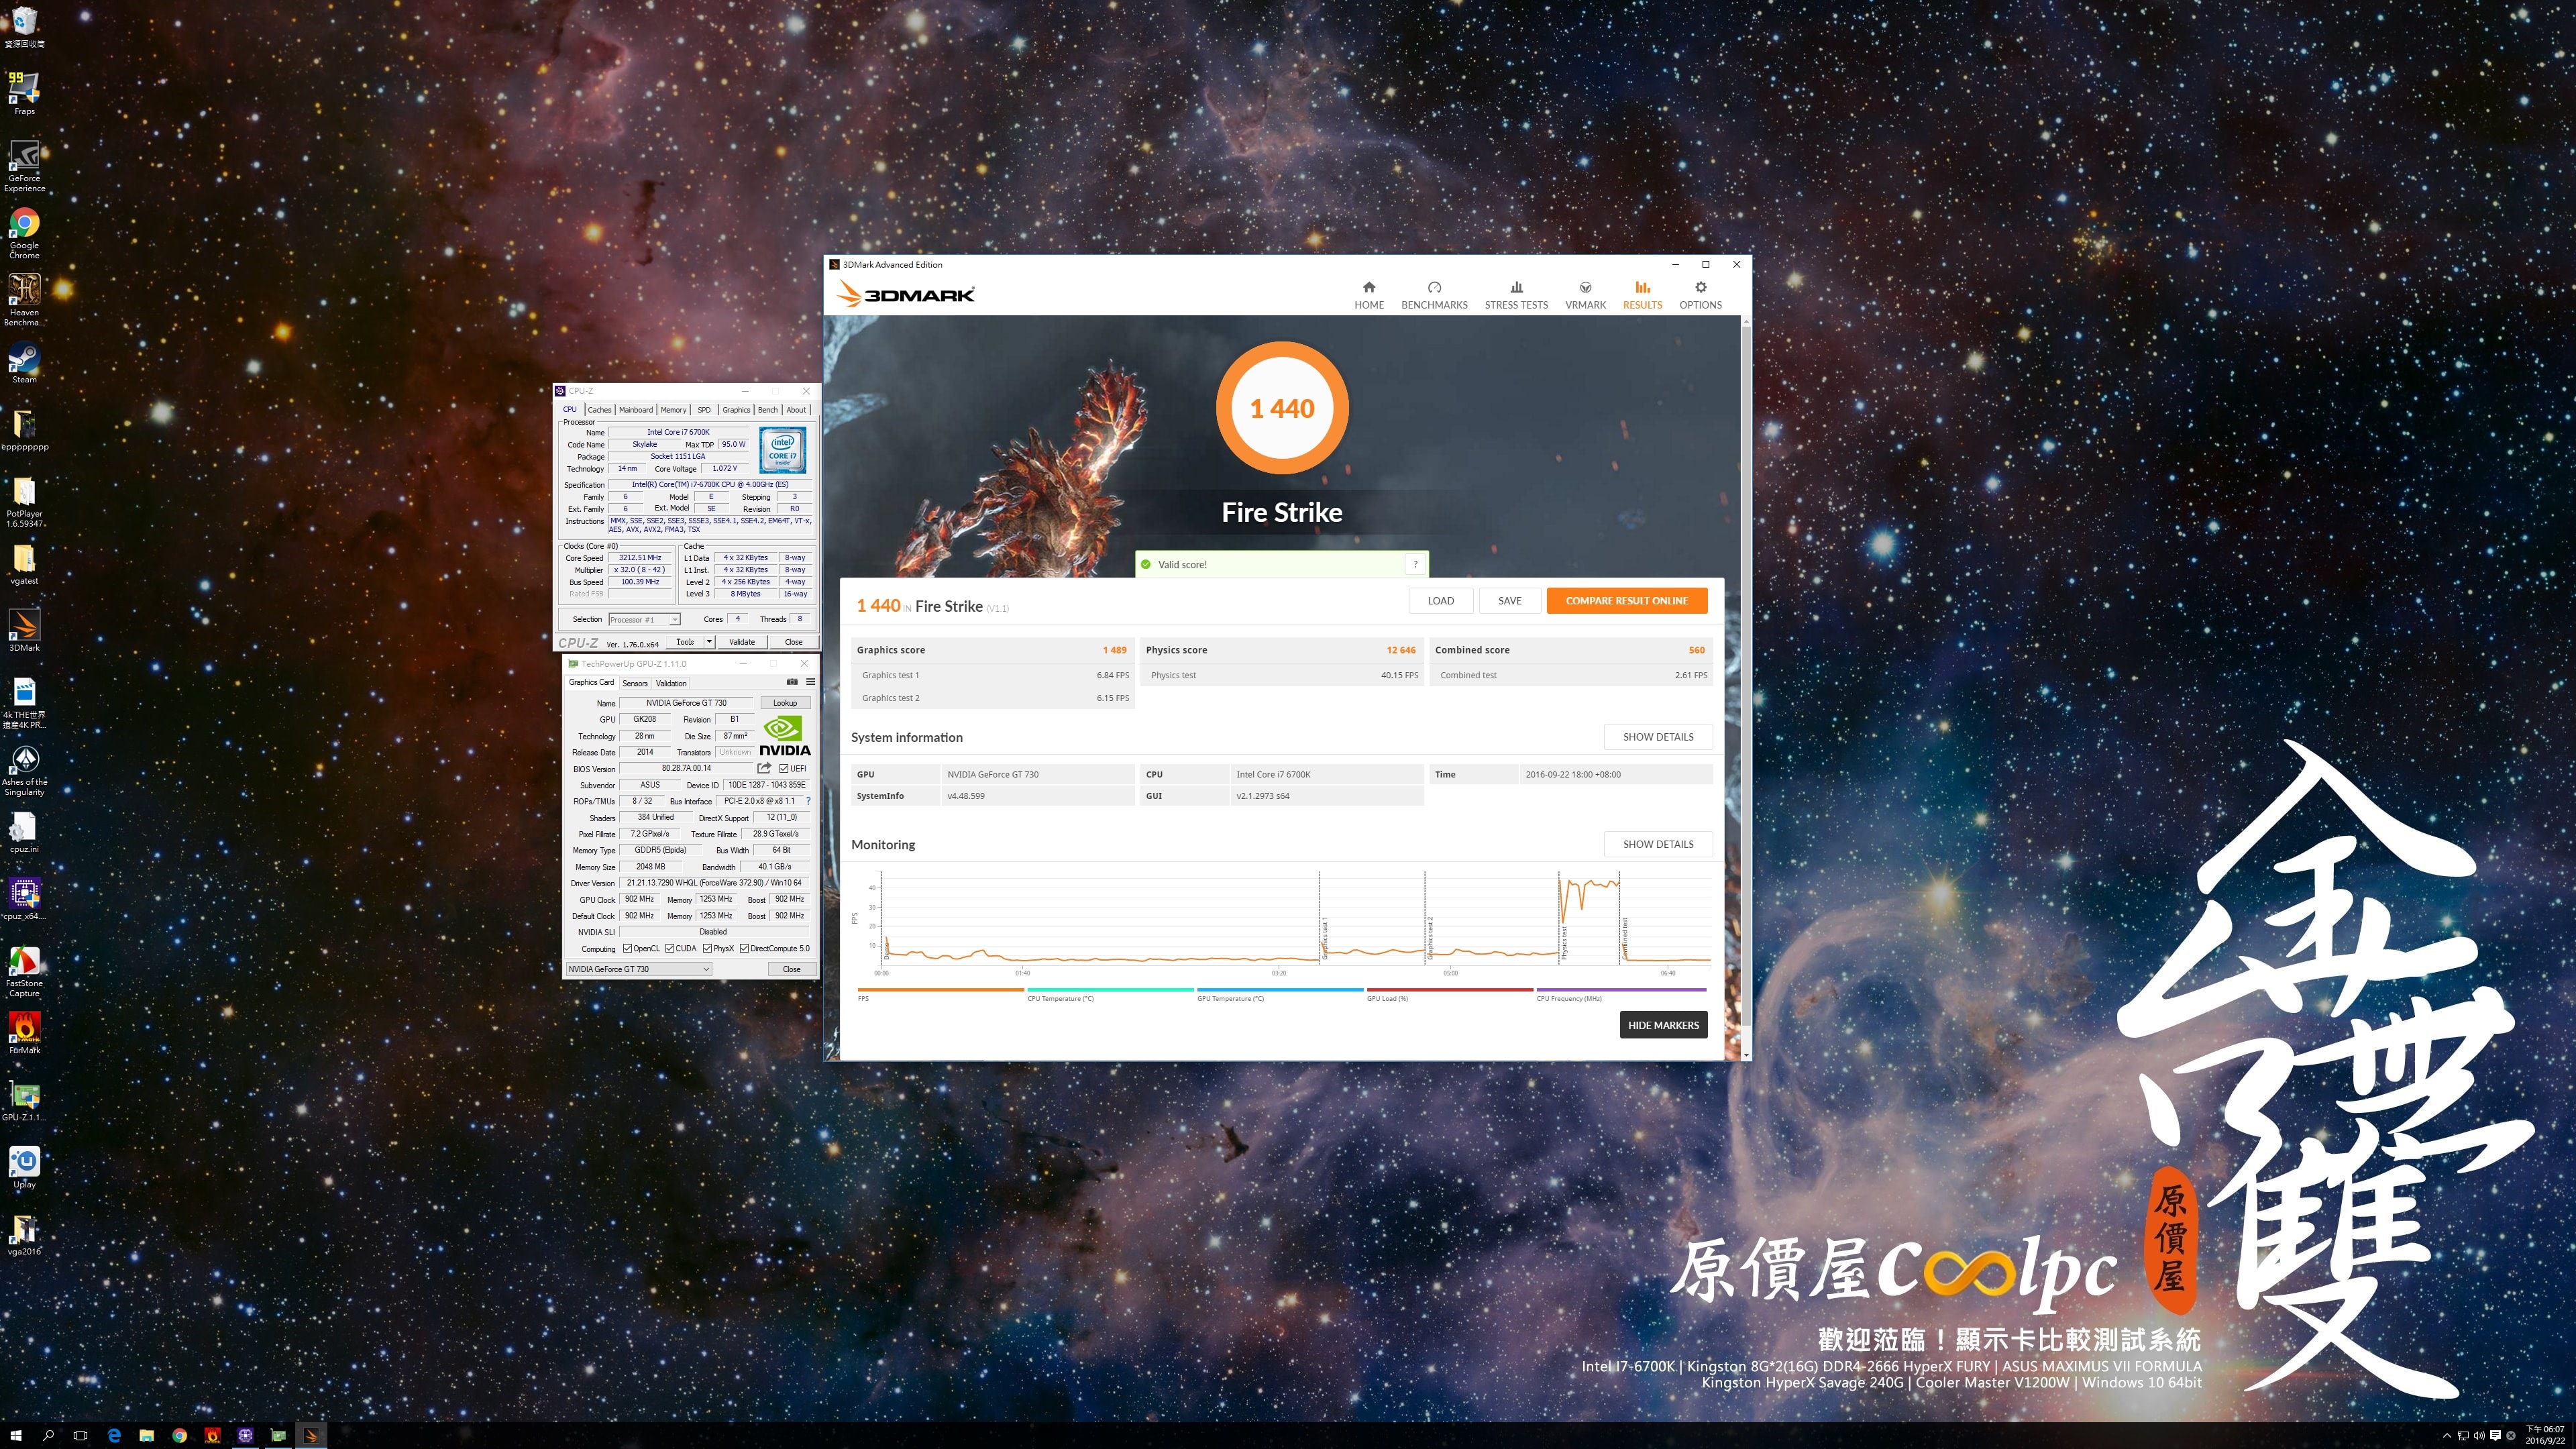Open GeForce Experience desktop shortcut
The height and width of the screenshot is (1449, 2576).
pos(24,165)
